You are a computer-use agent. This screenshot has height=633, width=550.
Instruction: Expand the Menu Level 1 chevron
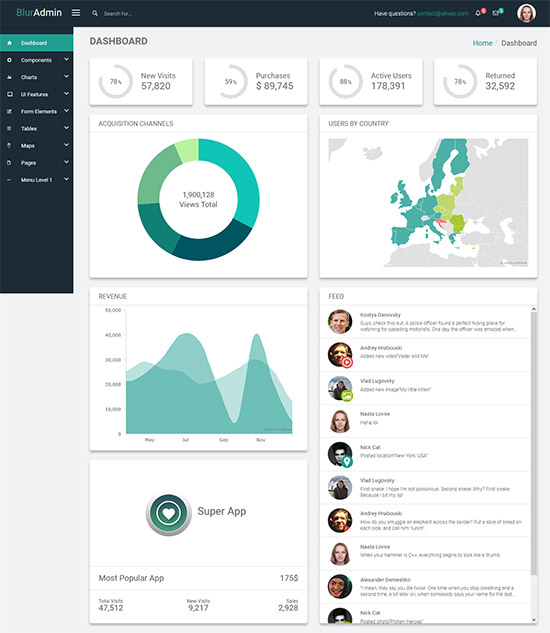coord(66,179)
